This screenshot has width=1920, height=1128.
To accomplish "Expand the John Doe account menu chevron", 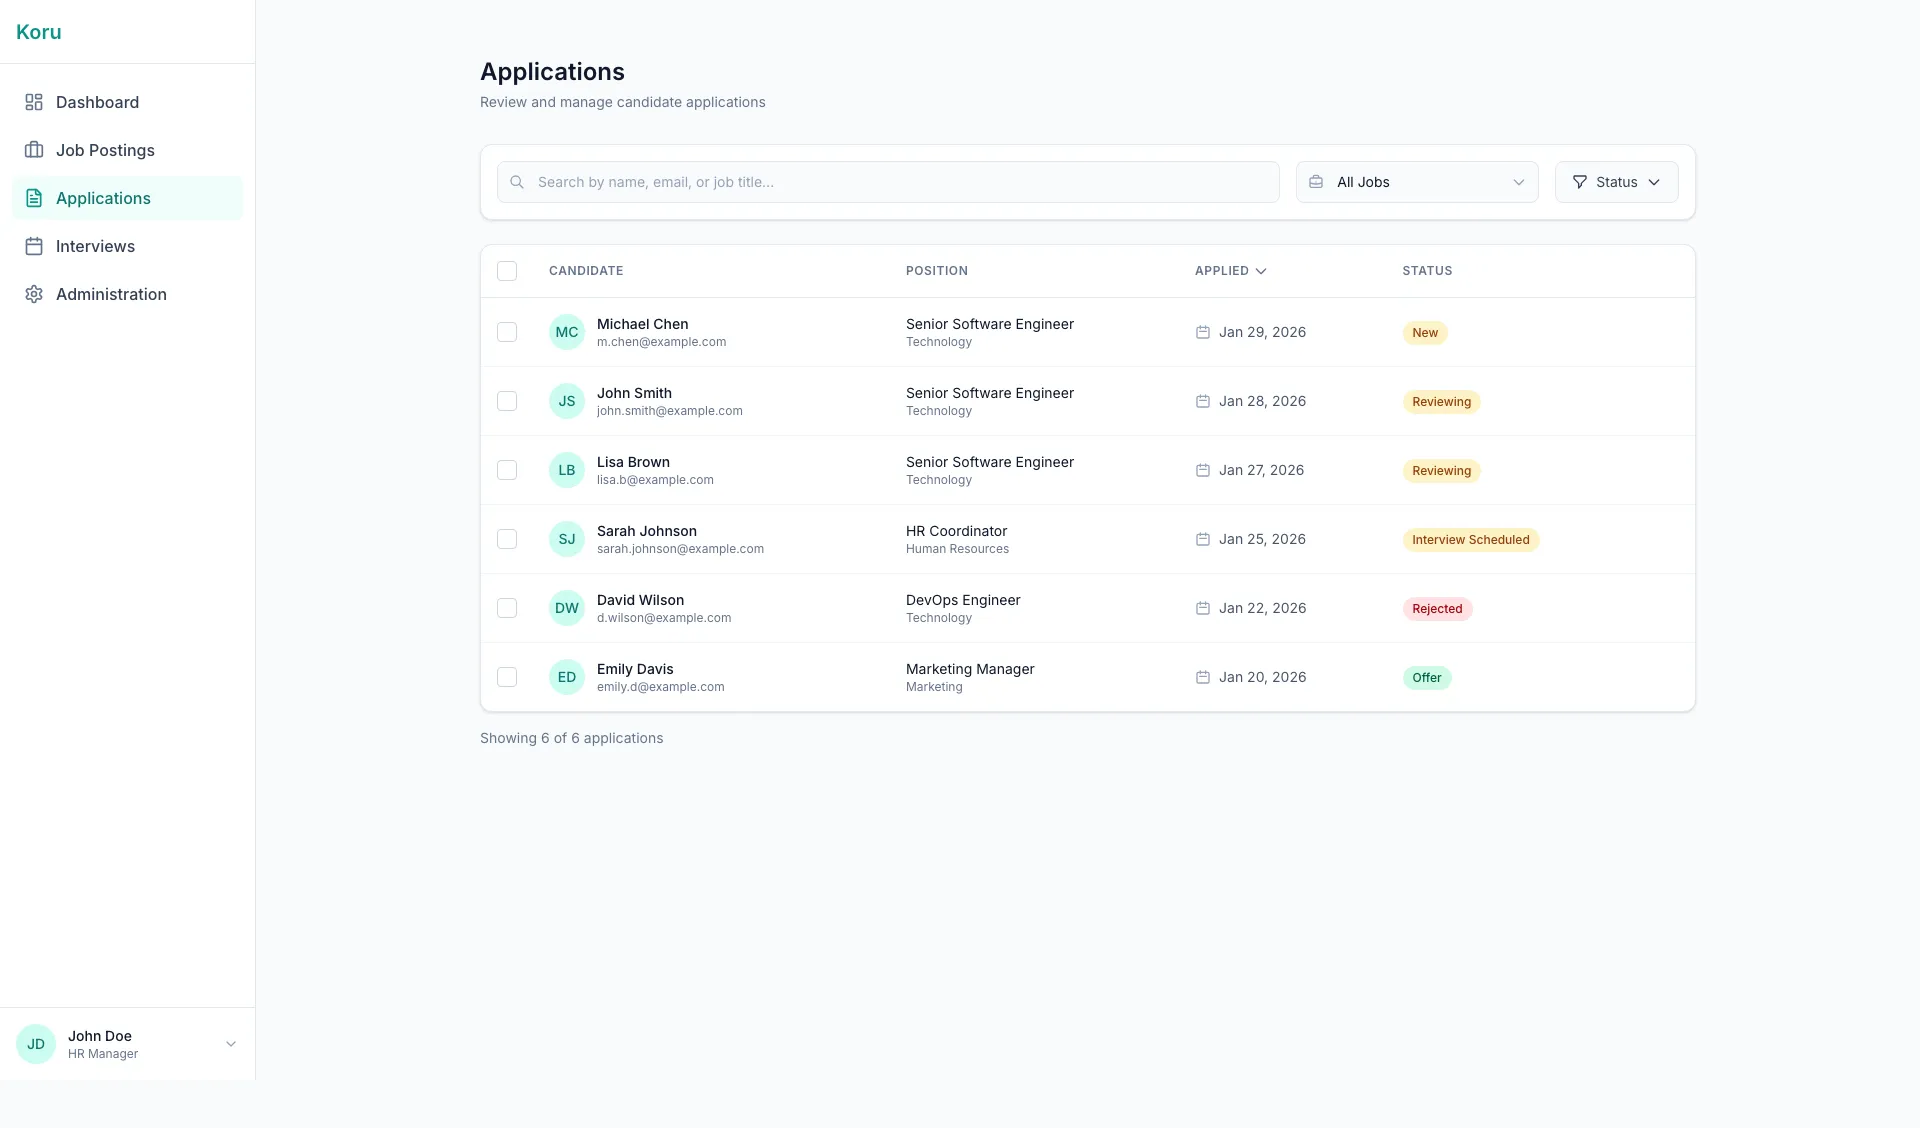I will pos(231,1044).
